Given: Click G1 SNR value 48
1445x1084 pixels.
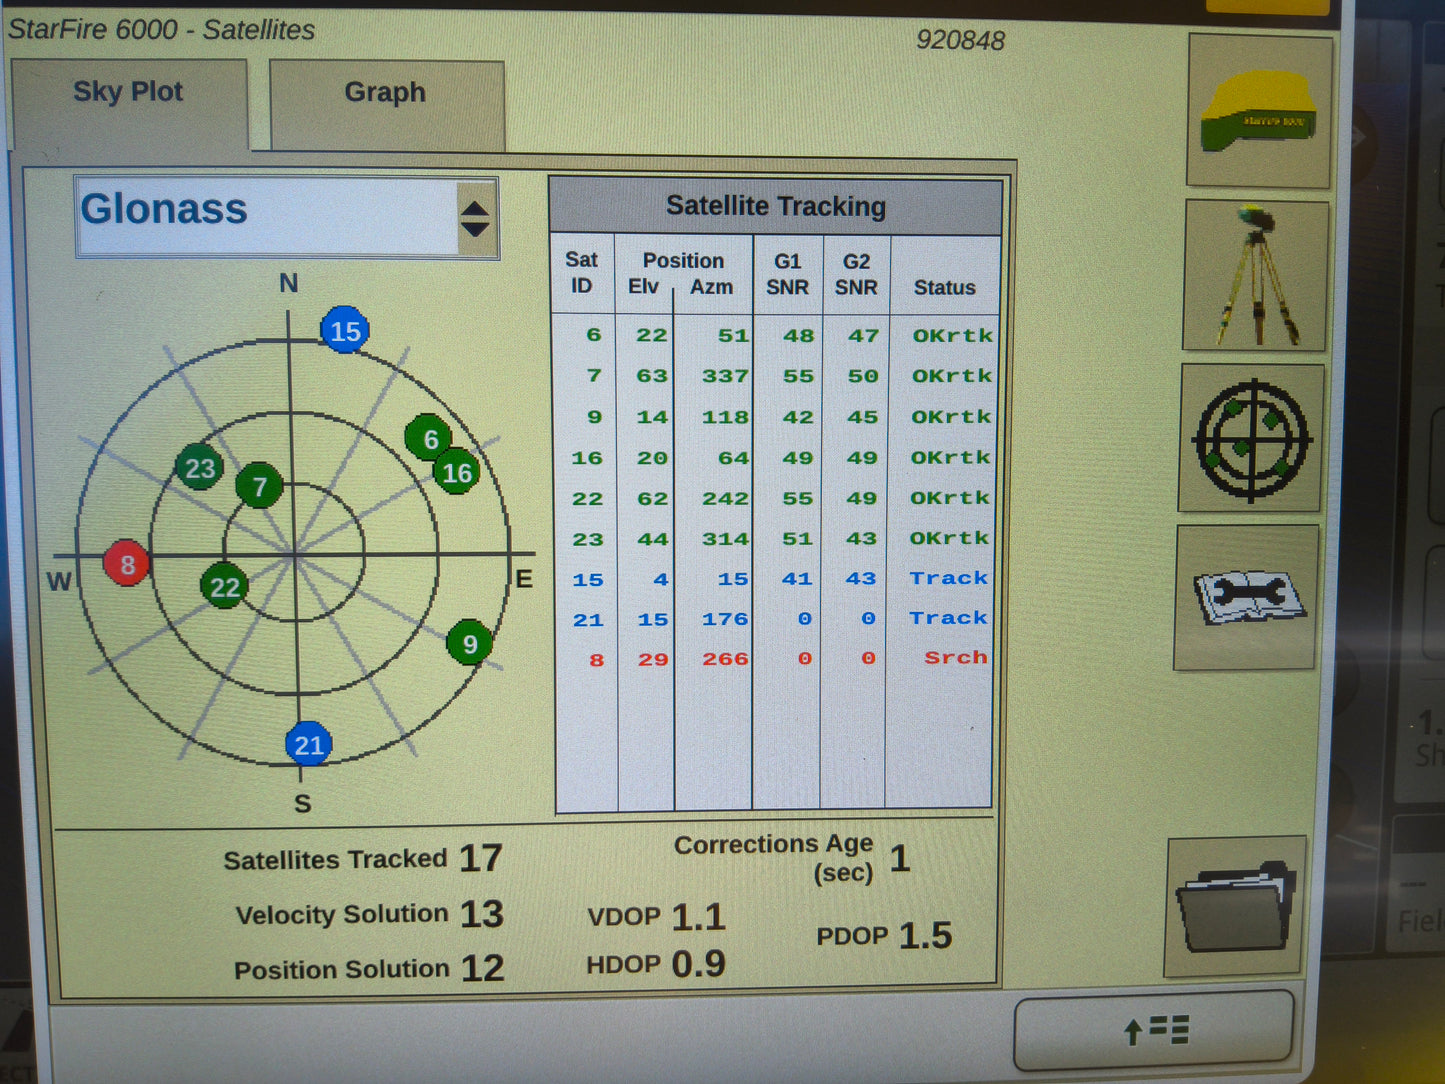Looking at the screenshot, I should click(x=798, y=336).
